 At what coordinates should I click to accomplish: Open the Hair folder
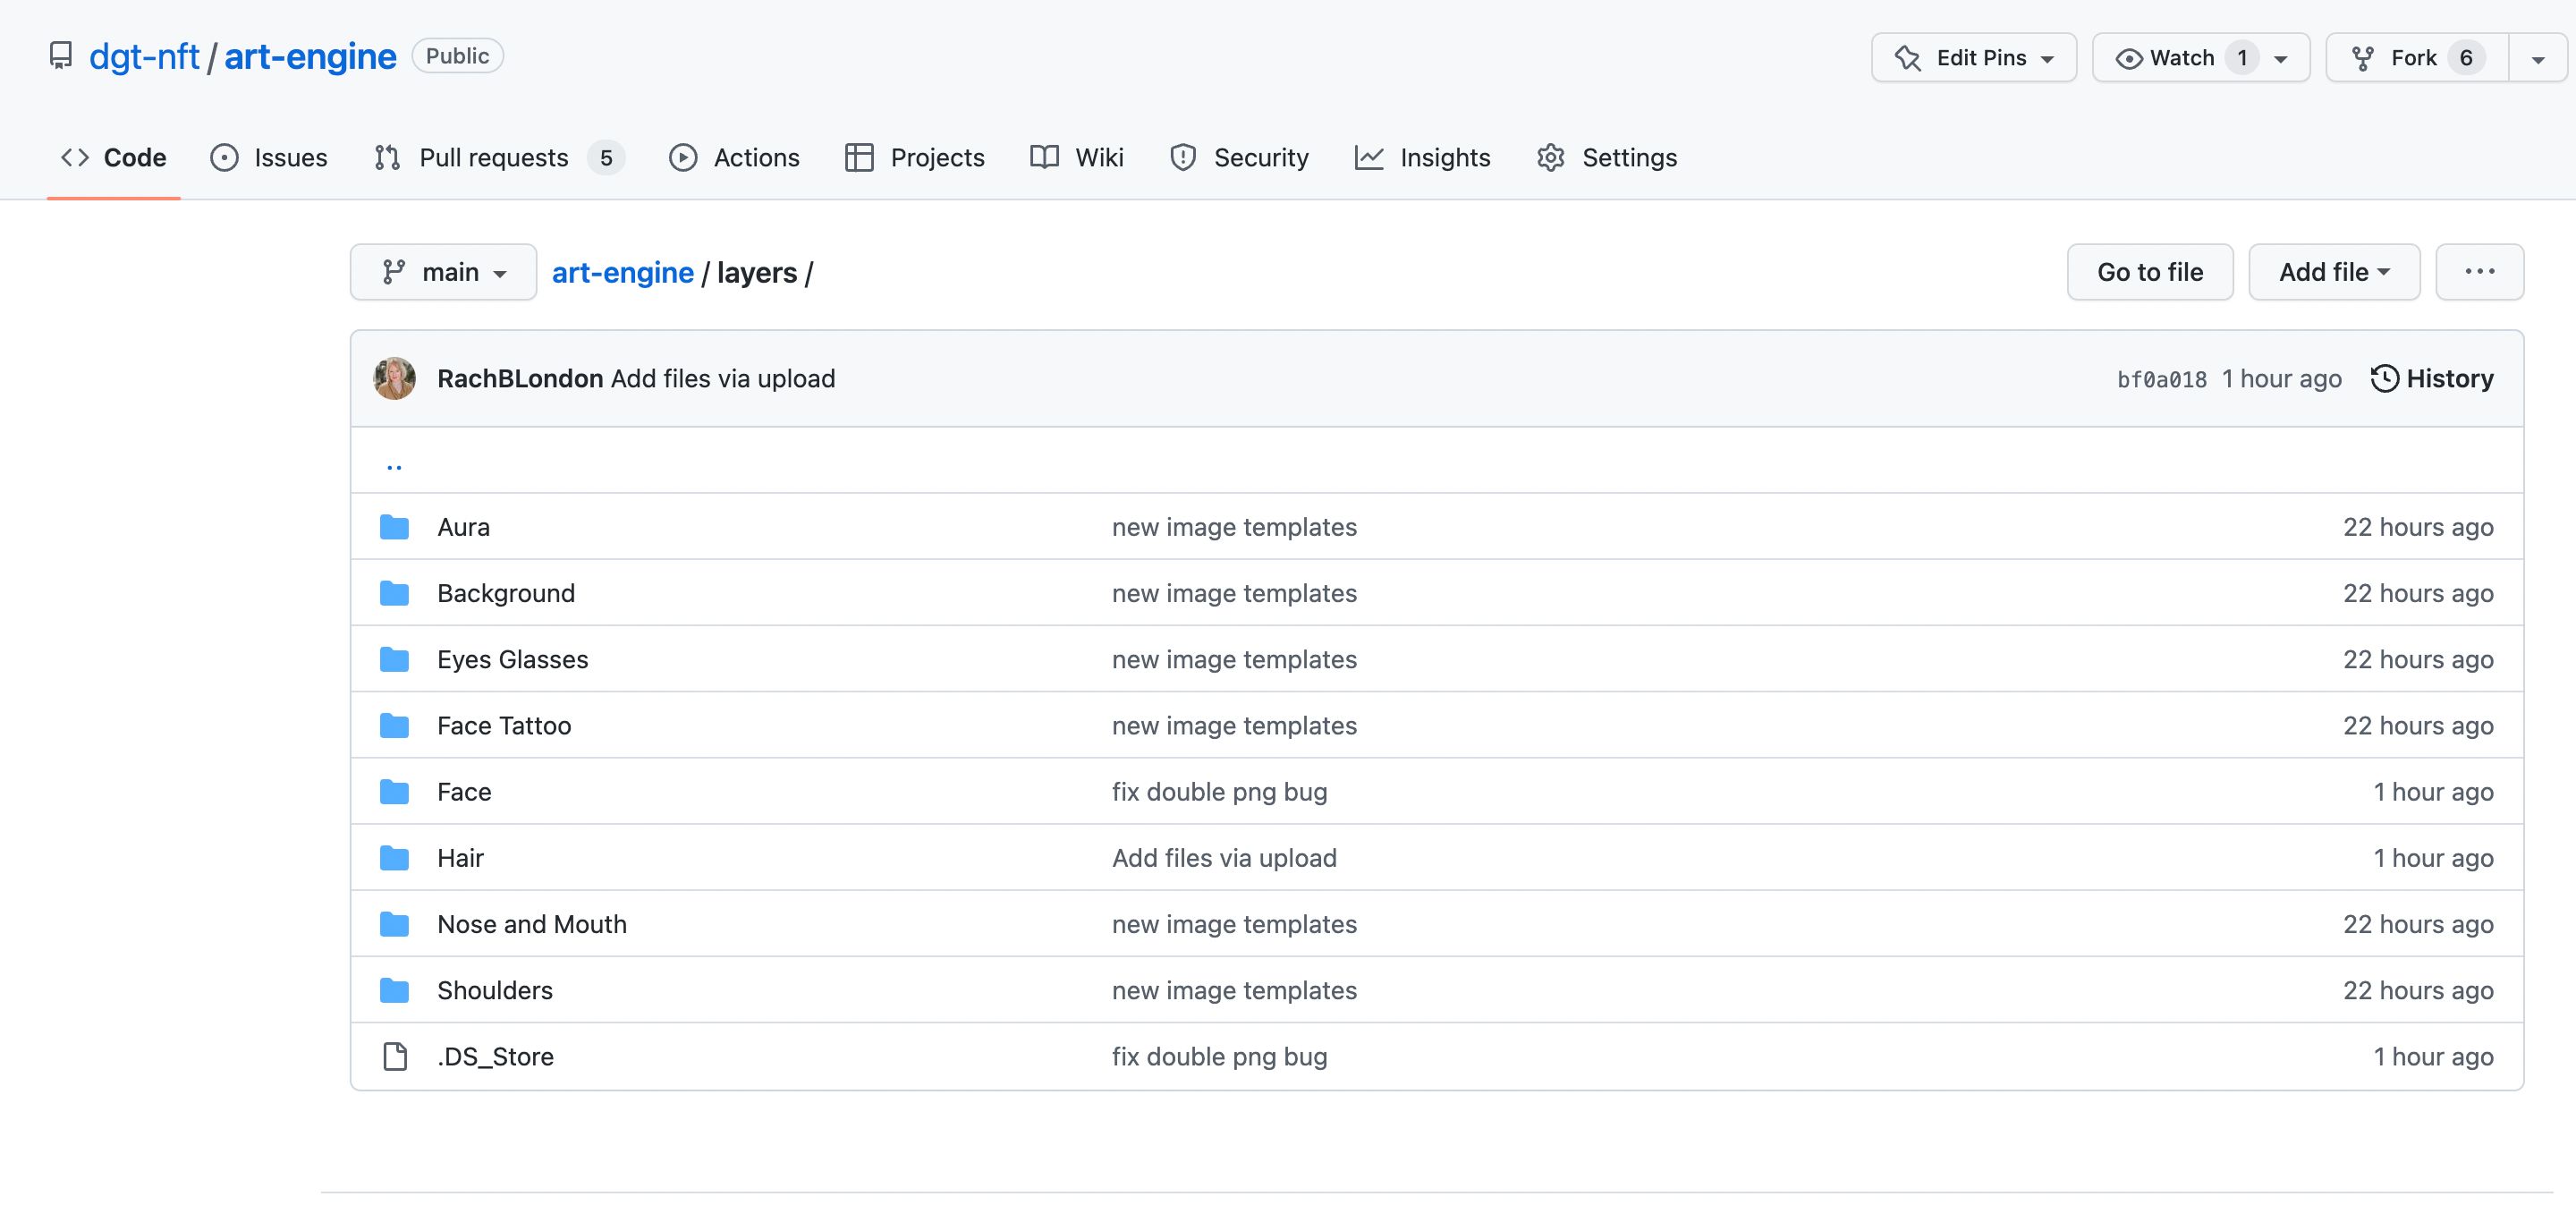click(x=458, y=856)
